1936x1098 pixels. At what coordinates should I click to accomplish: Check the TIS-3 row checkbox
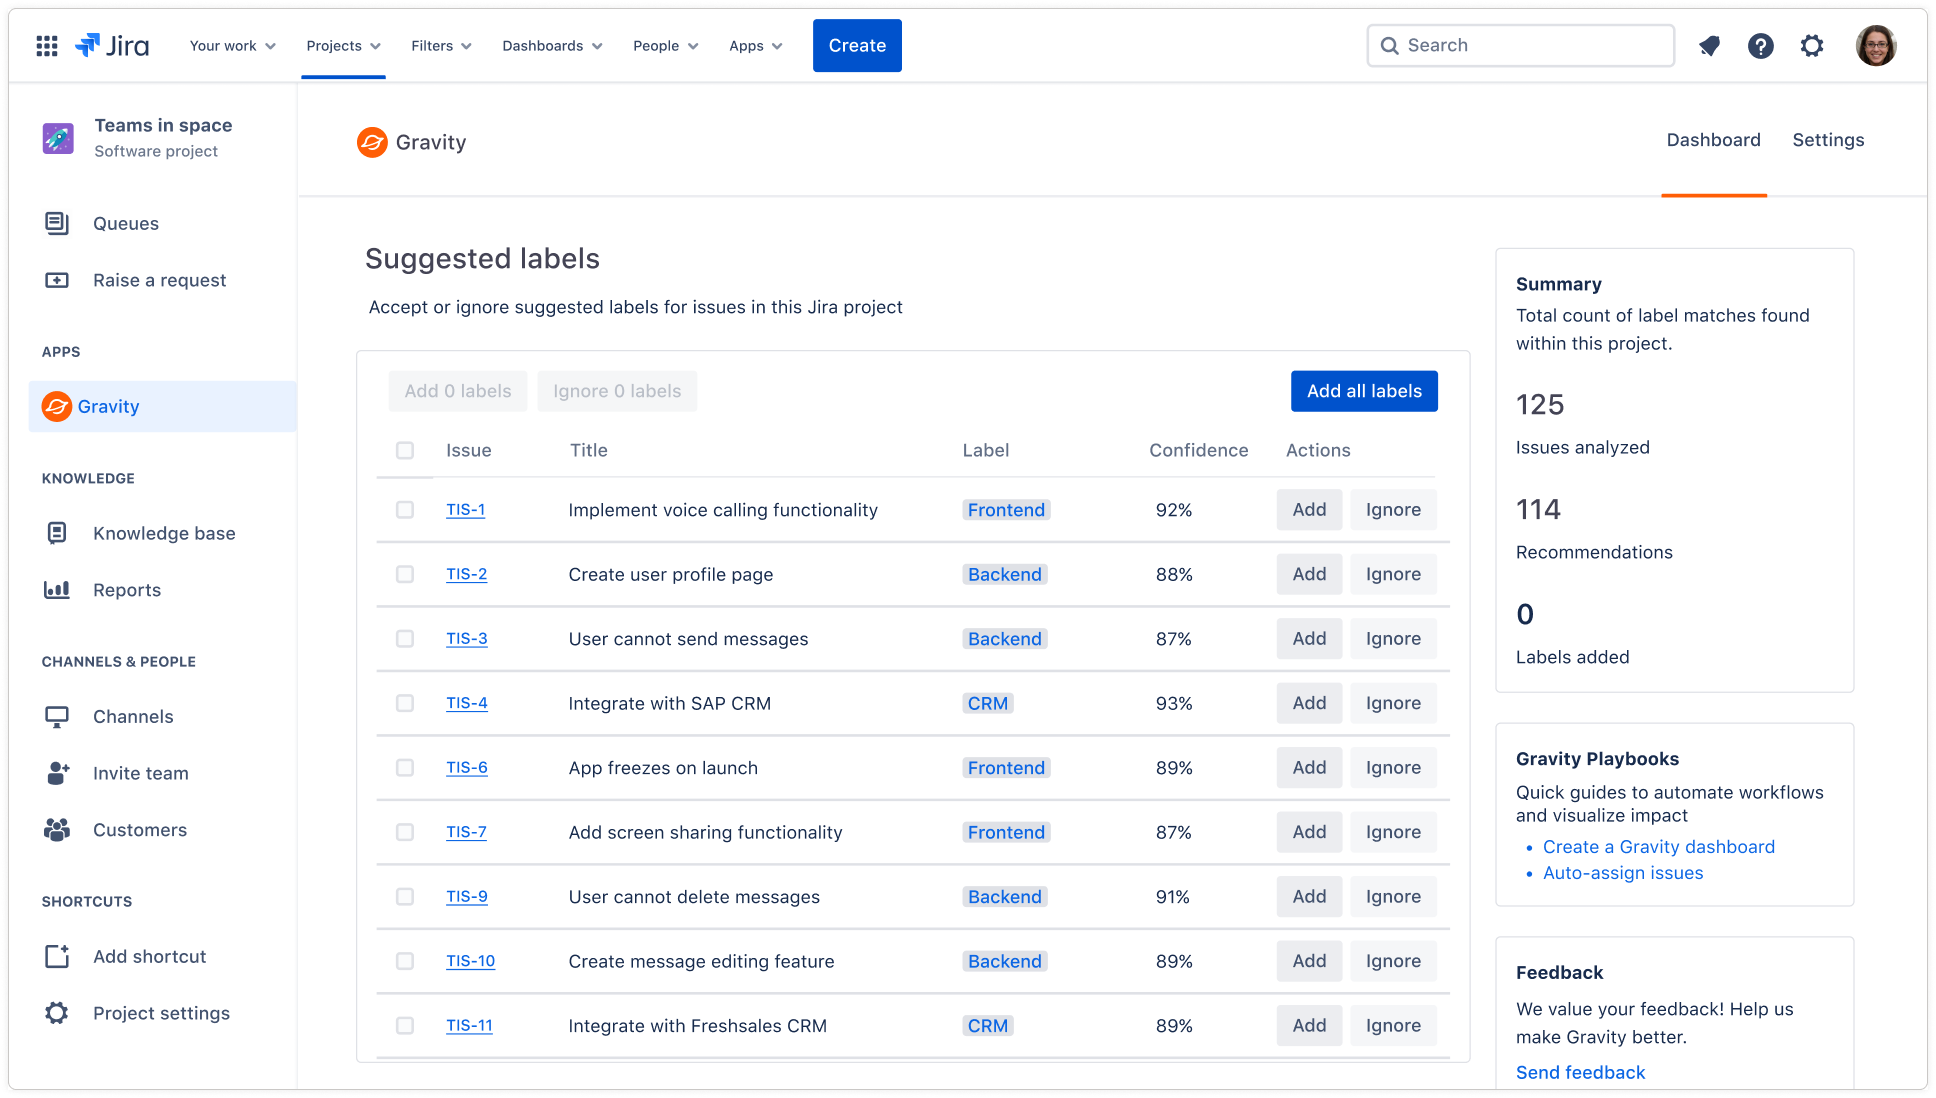coord(405,639)
